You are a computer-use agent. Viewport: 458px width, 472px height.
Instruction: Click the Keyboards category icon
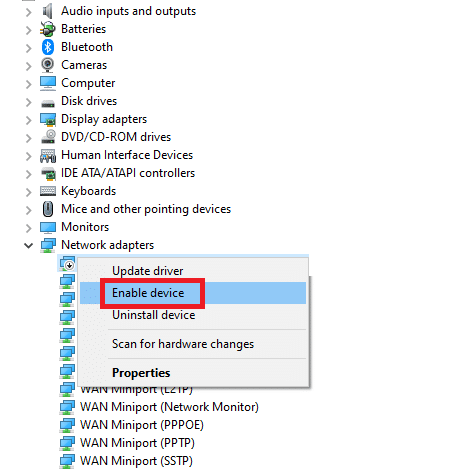[48, 191]
